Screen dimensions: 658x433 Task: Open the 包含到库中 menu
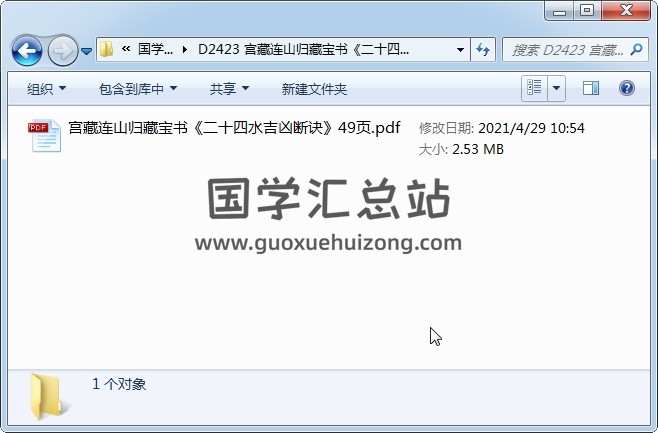pos(138,89)
